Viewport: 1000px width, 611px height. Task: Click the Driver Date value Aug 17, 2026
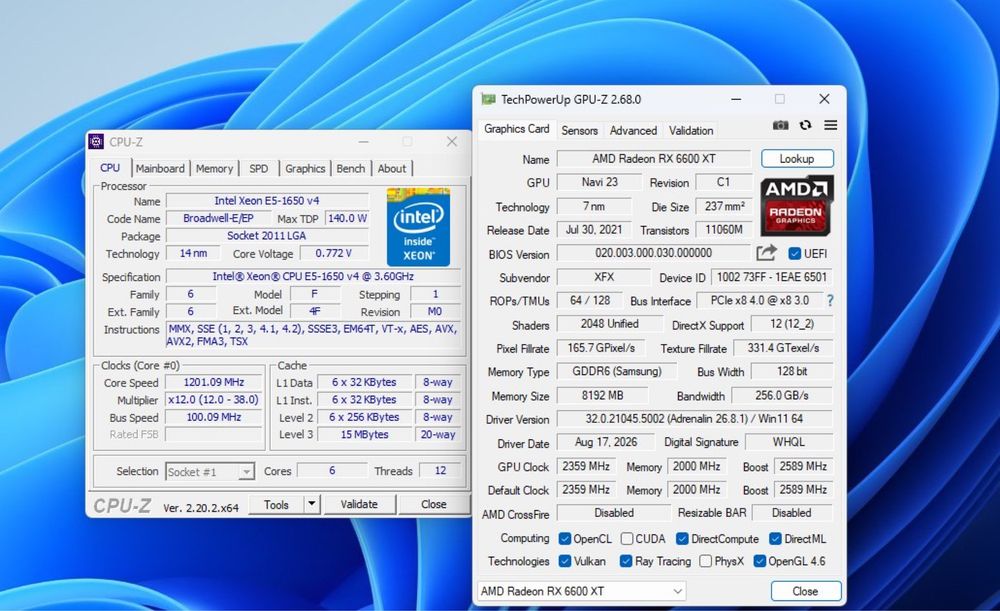pos(606,442)
